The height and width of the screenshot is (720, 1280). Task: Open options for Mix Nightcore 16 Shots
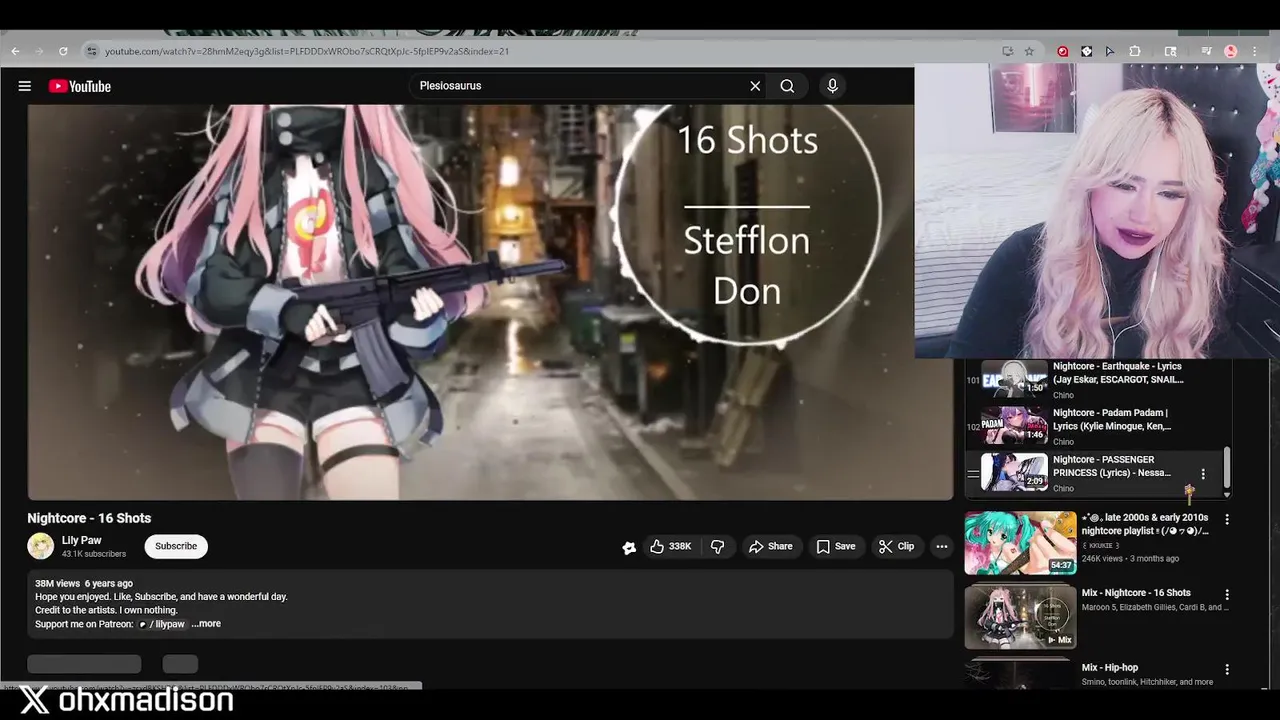click(1227, 595)
